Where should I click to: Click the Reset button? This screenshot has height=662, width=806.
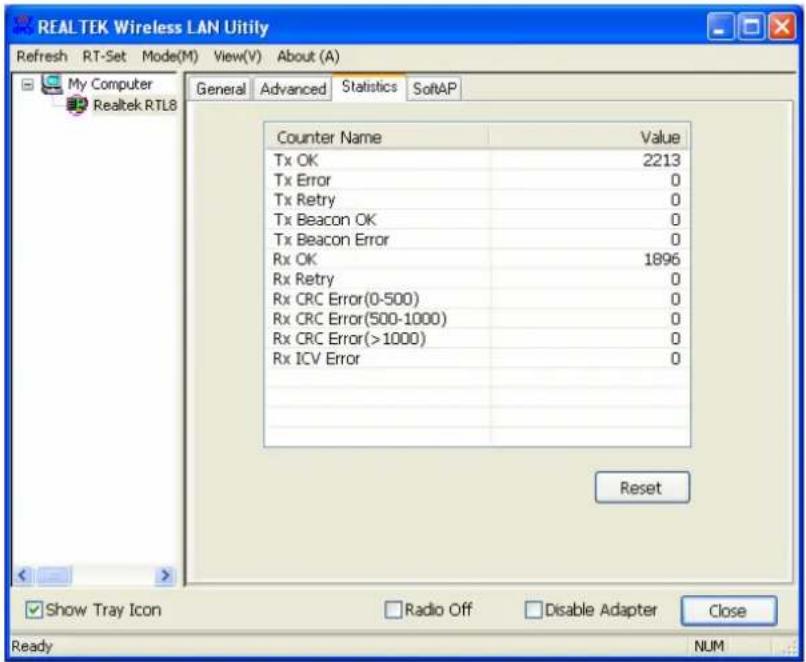[642, 487]
